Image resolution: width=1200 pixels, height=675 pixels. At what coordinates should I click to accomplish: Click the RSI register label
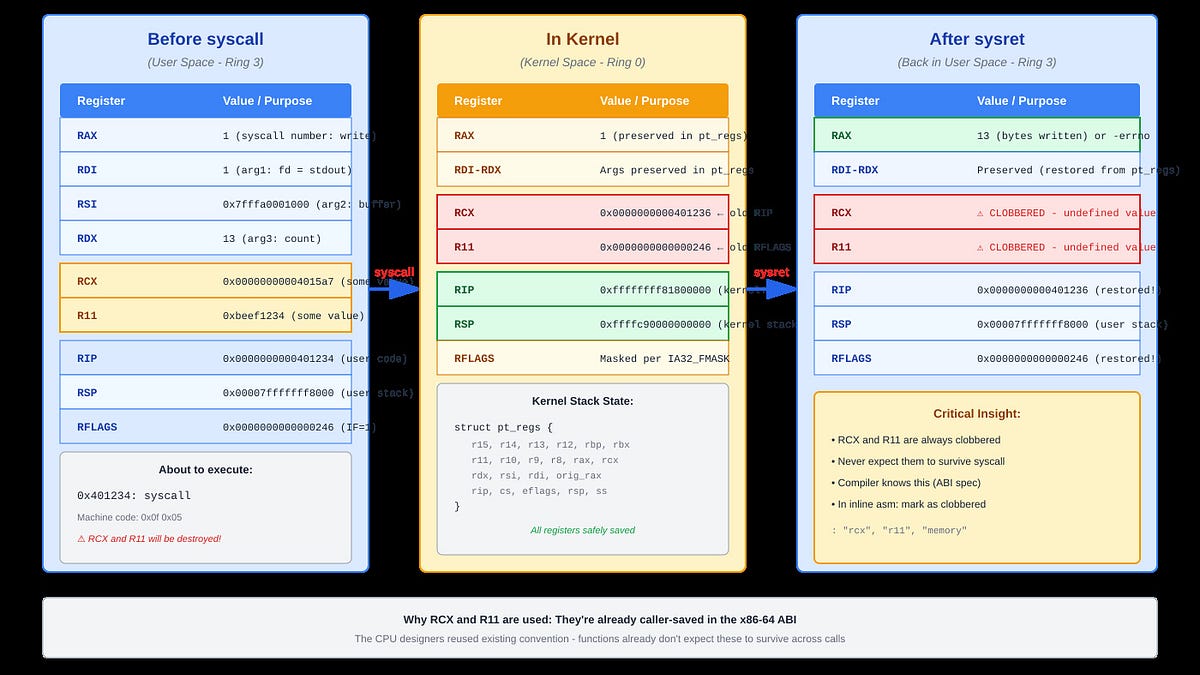87,204
